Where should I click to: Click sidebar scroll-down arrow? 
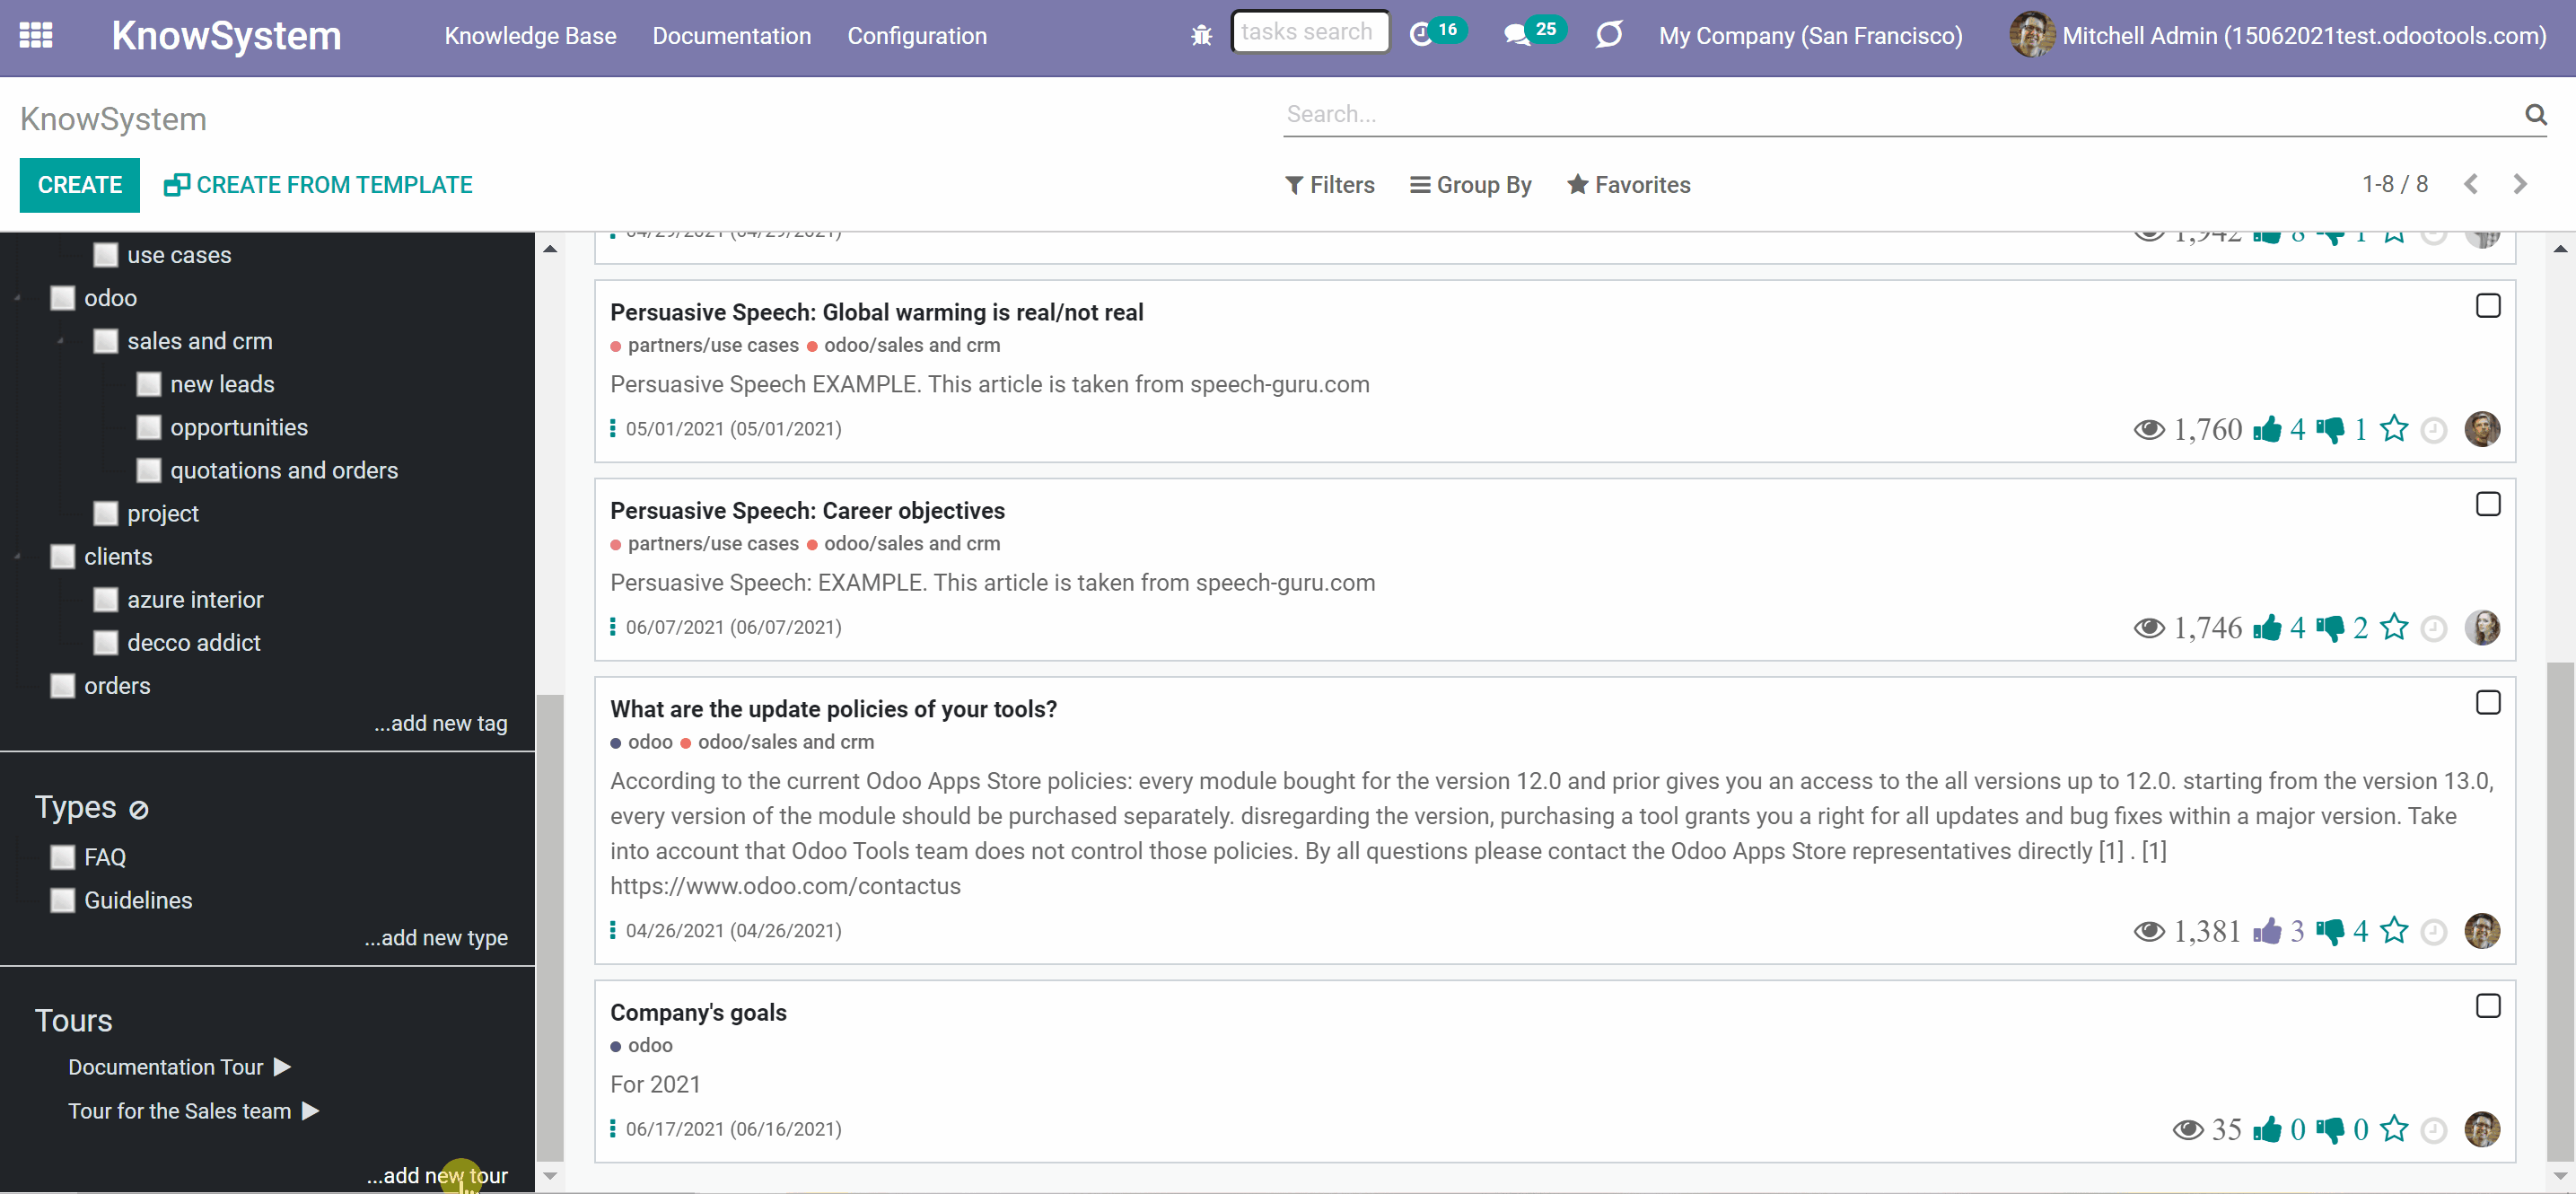tap(550, 1176)
